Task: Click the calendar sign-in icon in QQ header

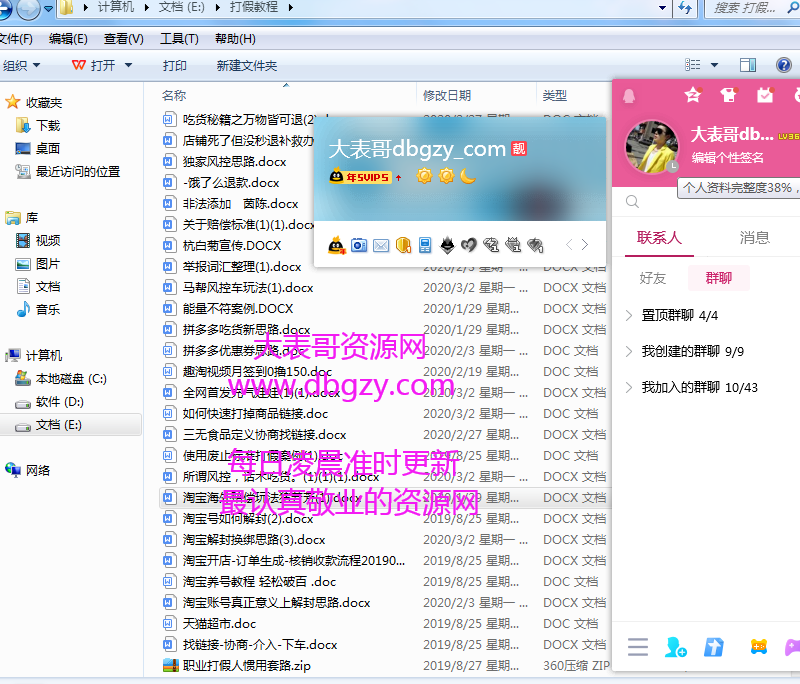Action: pyautogui.click(x=765, y=95)
